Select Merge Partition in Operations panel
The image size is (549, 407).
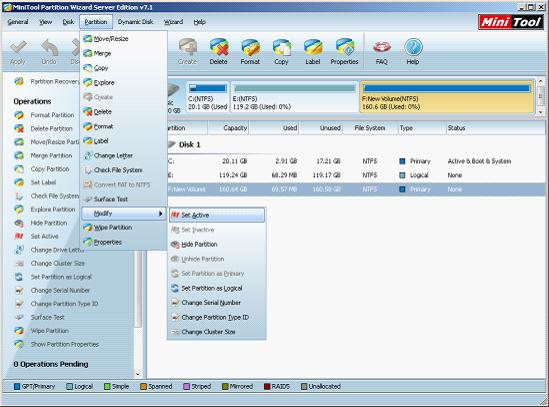43,156
